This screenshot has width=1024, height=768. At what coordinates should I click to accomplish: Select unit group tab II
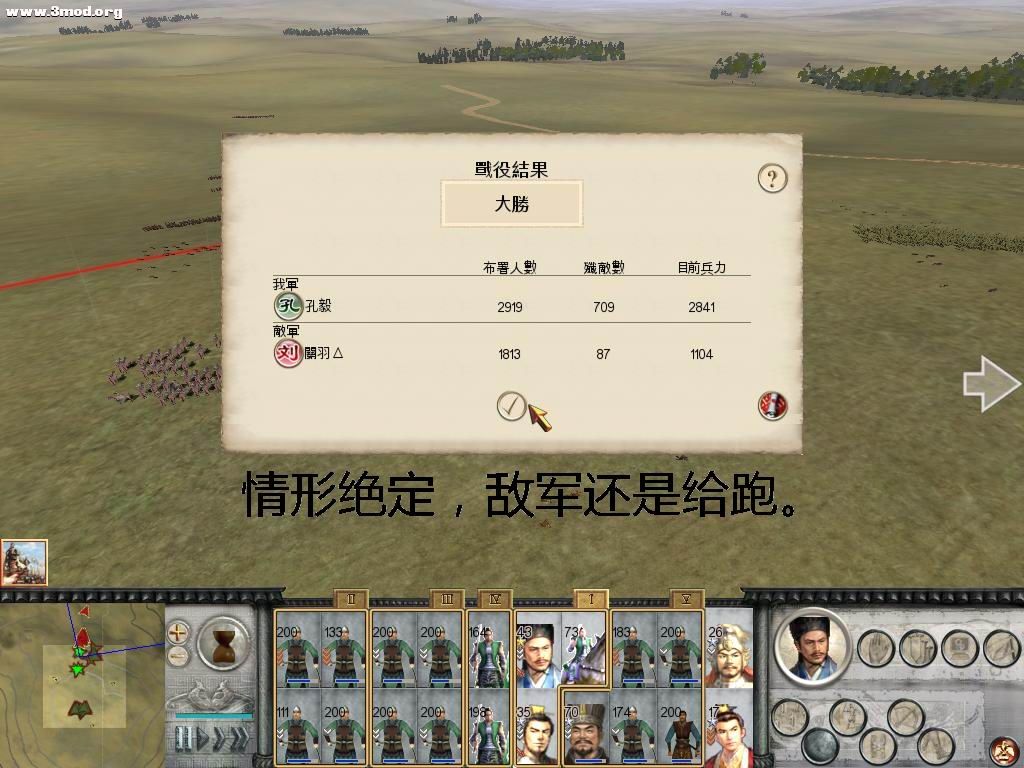[351, 600]
